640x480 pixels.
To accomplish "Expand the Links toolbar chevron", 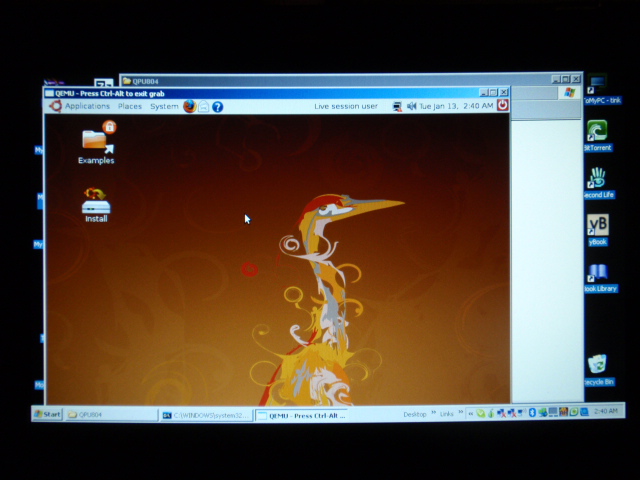I will pyautogui.click(x=460, y=411).
